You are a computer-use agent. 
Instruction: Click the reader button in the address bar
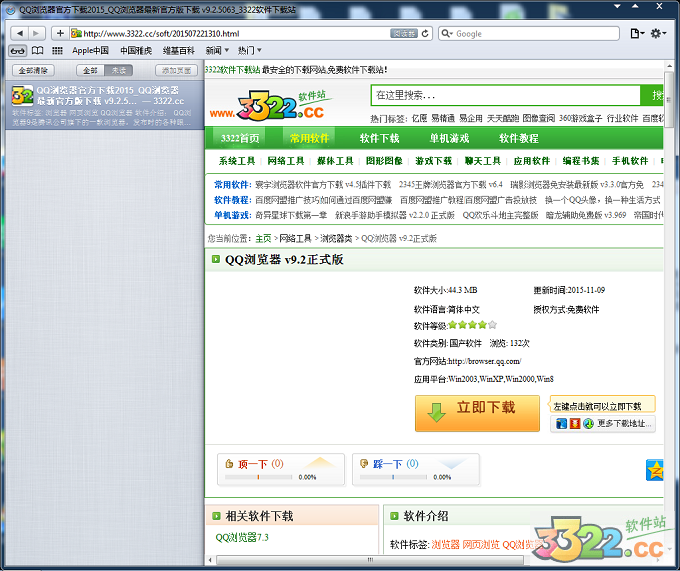(404, 33)
